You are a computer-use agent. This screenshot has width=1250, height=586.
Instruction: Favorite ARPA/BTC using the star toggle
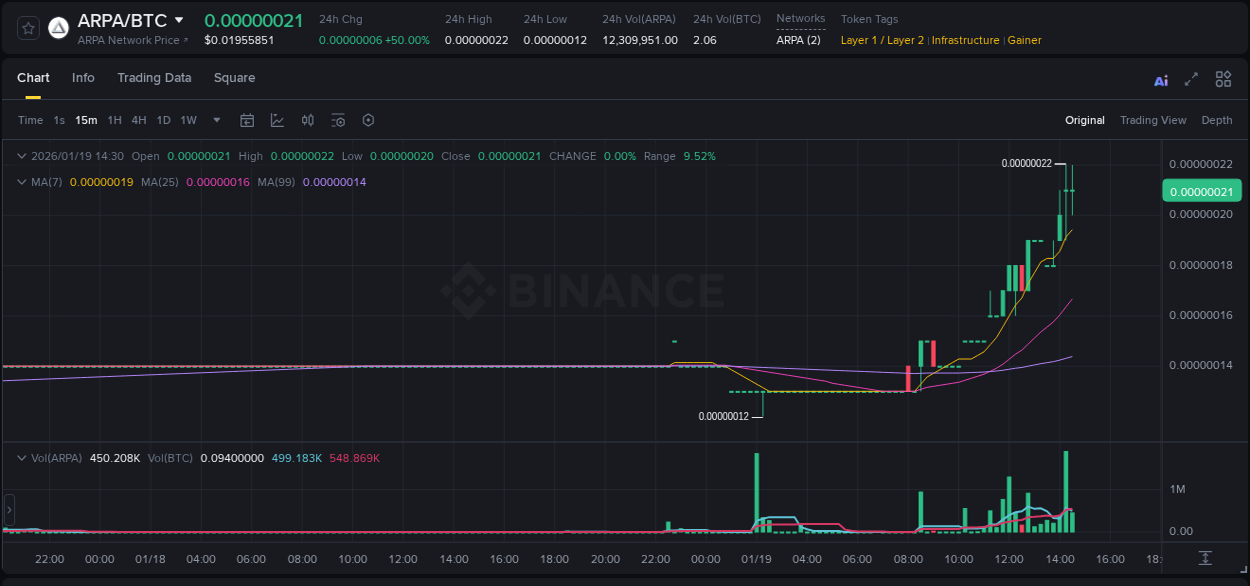[x=27, y=27]
